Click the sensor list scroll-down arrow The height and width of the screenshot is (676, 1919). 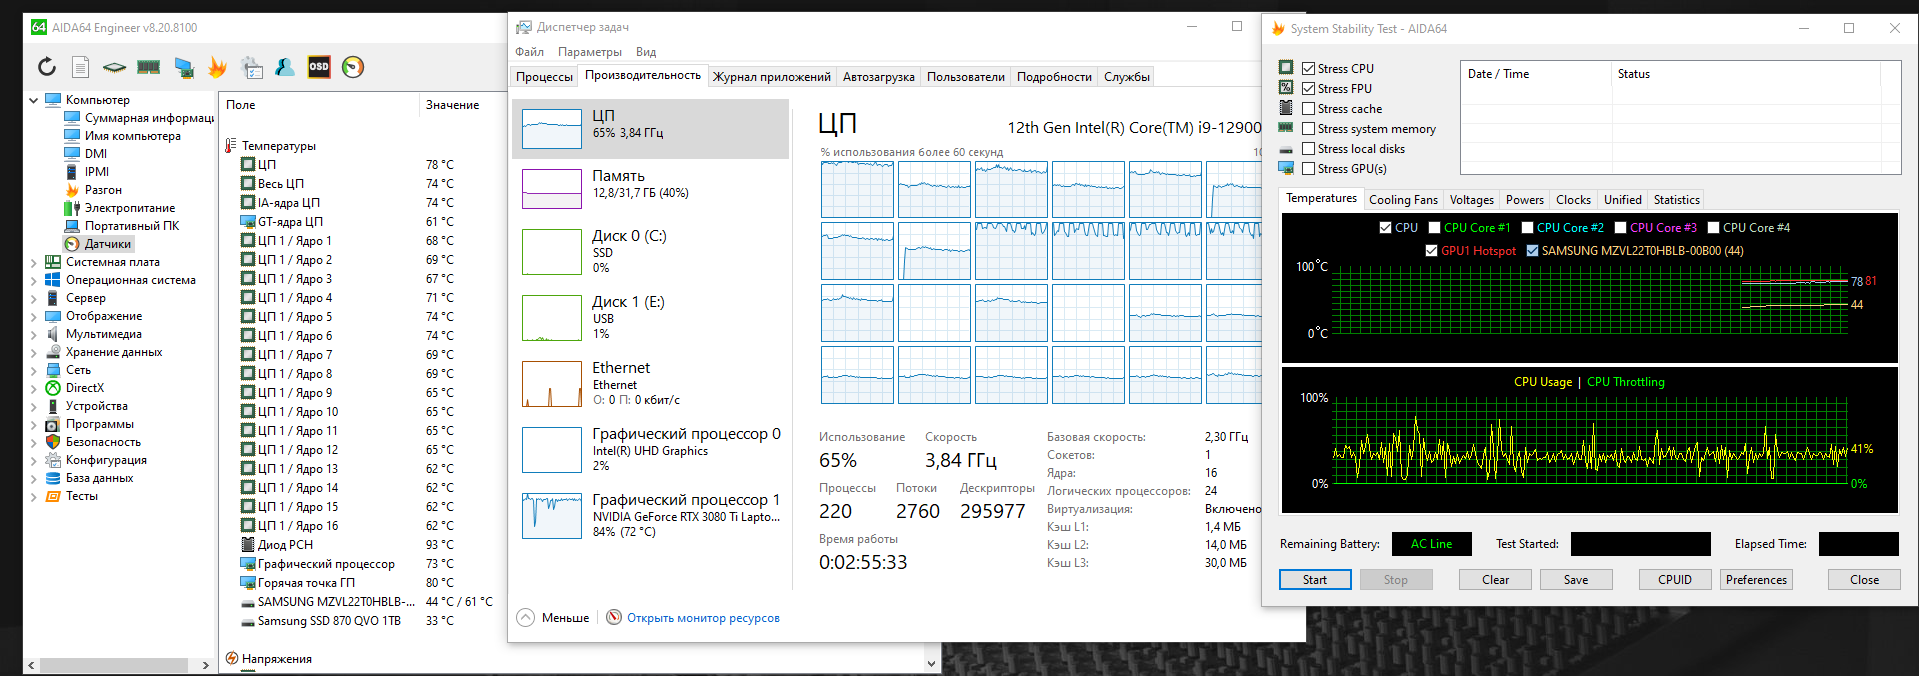click(x=931, y=663)
